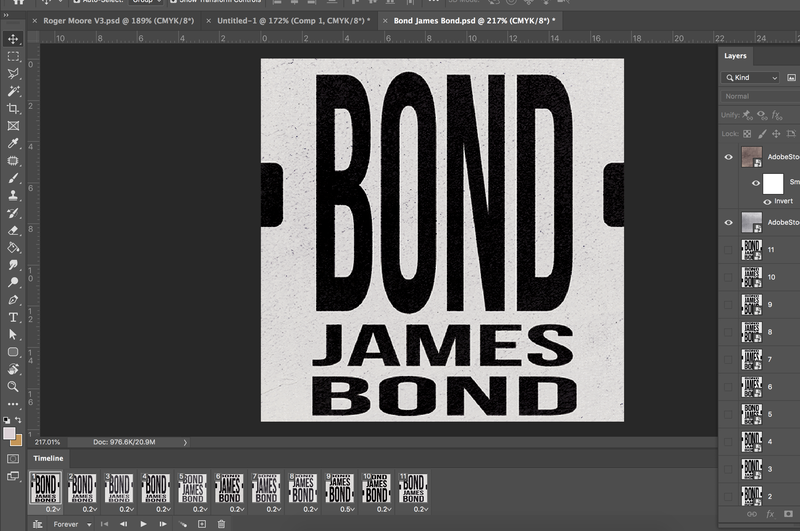800x531 pixels.
Task: Select the Rectangular Marquee tool
Action: click(x=13, y=56)
